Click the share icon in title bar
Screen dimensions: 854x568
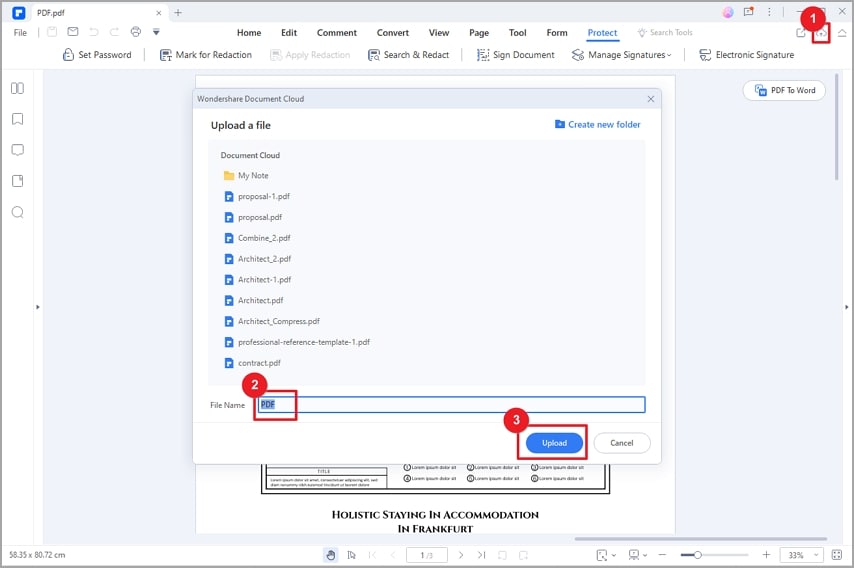click(801, 33)
